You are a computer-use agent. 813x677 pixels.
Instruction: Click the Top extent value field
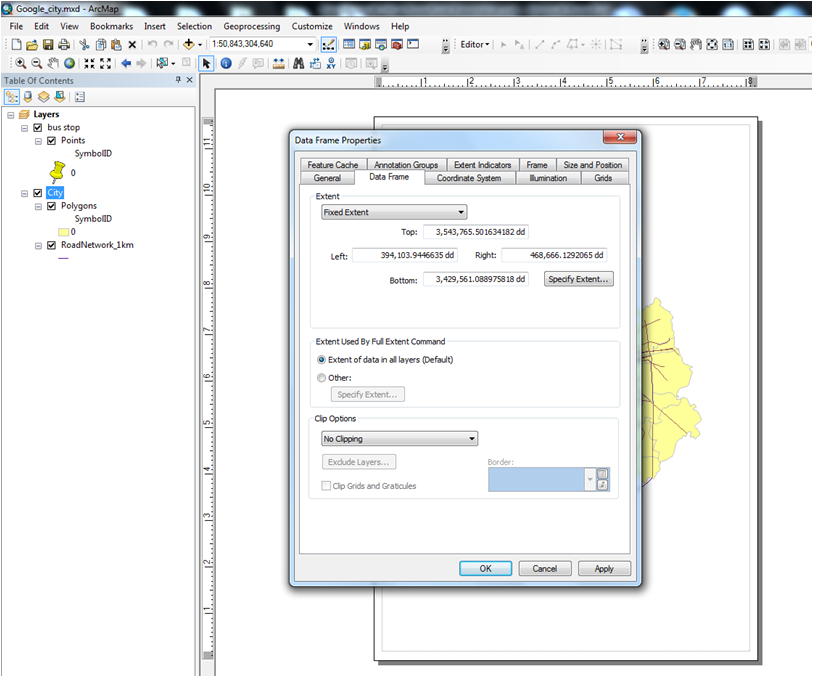click(x=475, y=232)
